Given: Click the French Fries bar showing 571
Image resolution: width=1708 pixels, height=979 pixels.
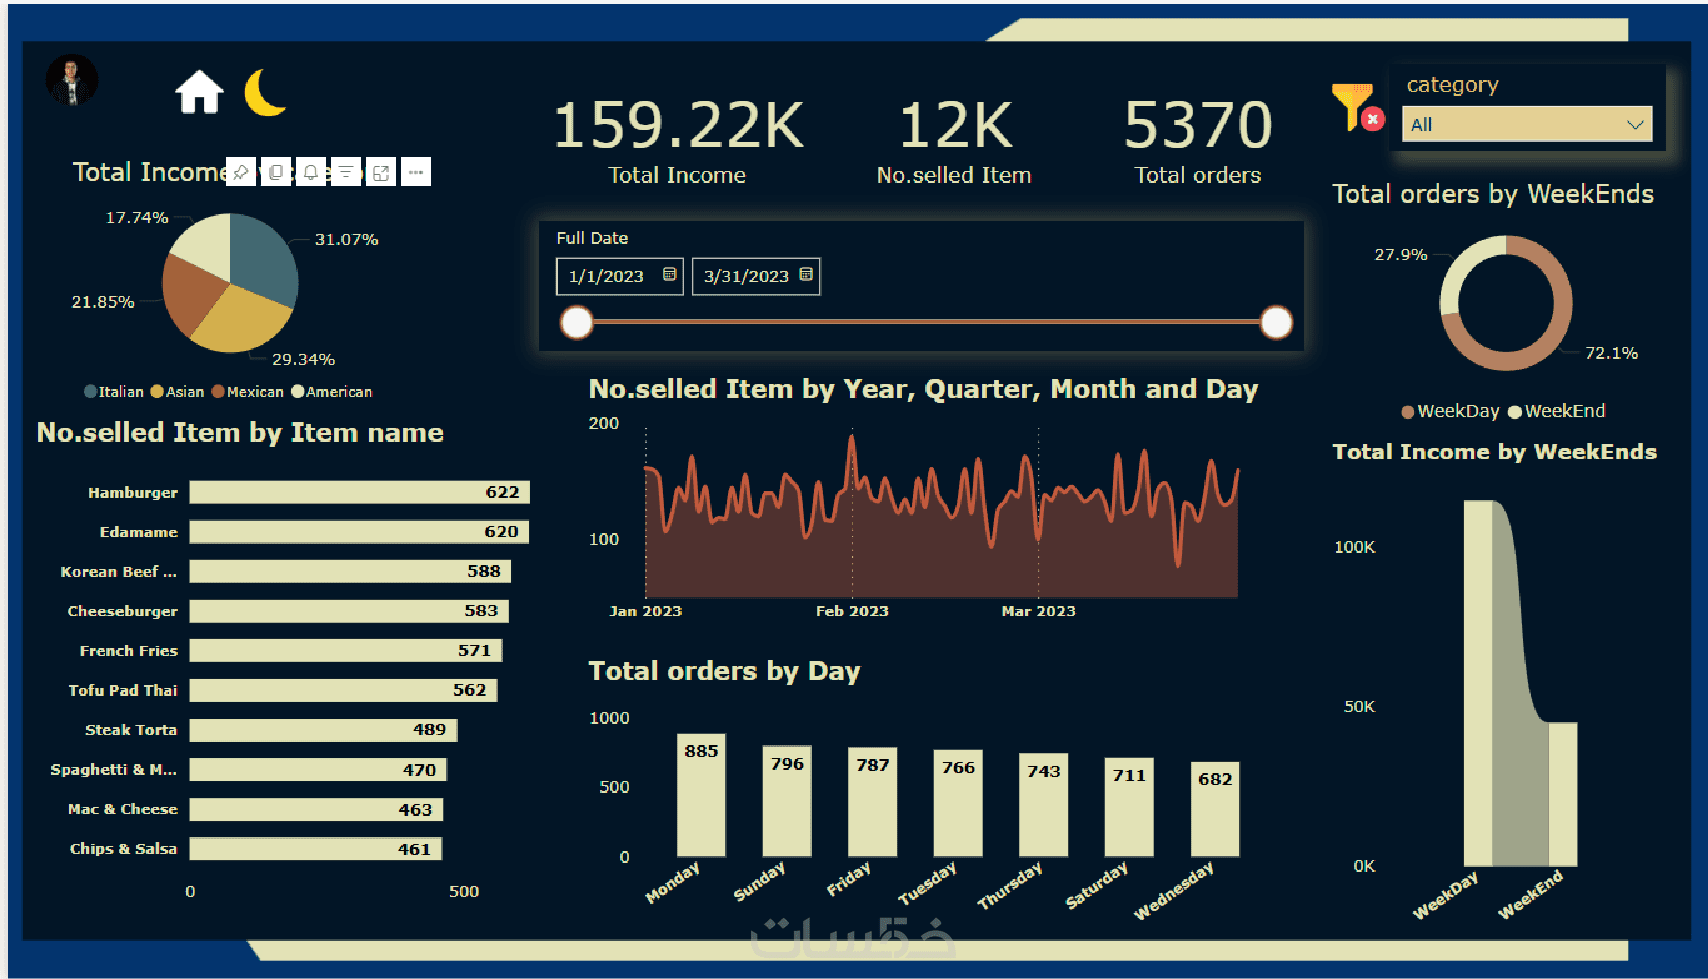Looking at the screenshot, I should 346,650.
